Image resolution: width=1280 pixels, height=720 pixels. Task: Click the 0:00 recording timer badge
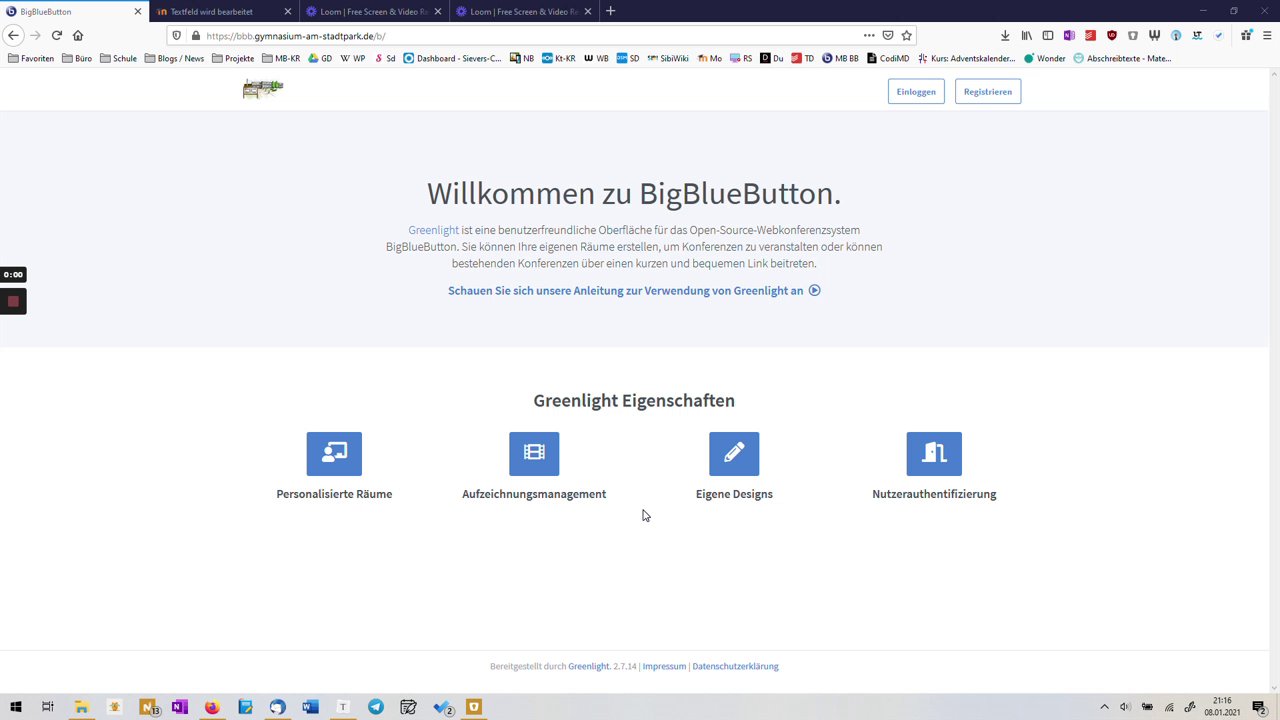point(13,274)
